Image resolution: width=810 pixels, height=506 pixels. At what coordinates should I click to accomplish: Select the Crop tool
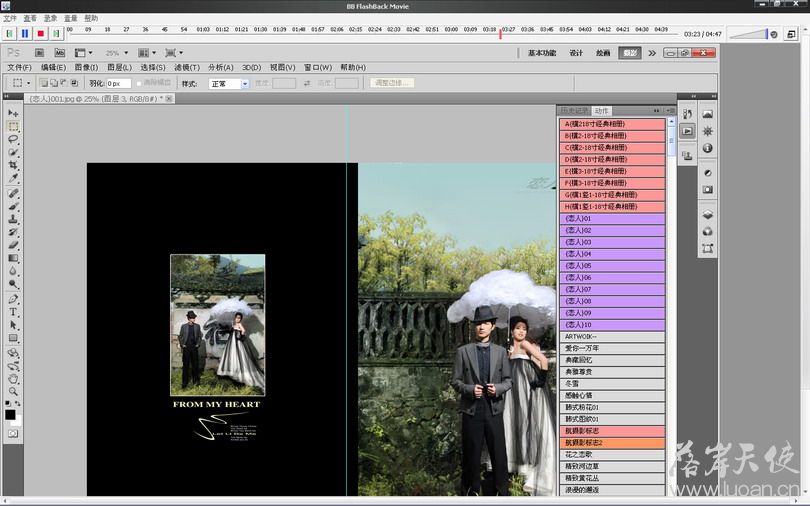(13, 165)
